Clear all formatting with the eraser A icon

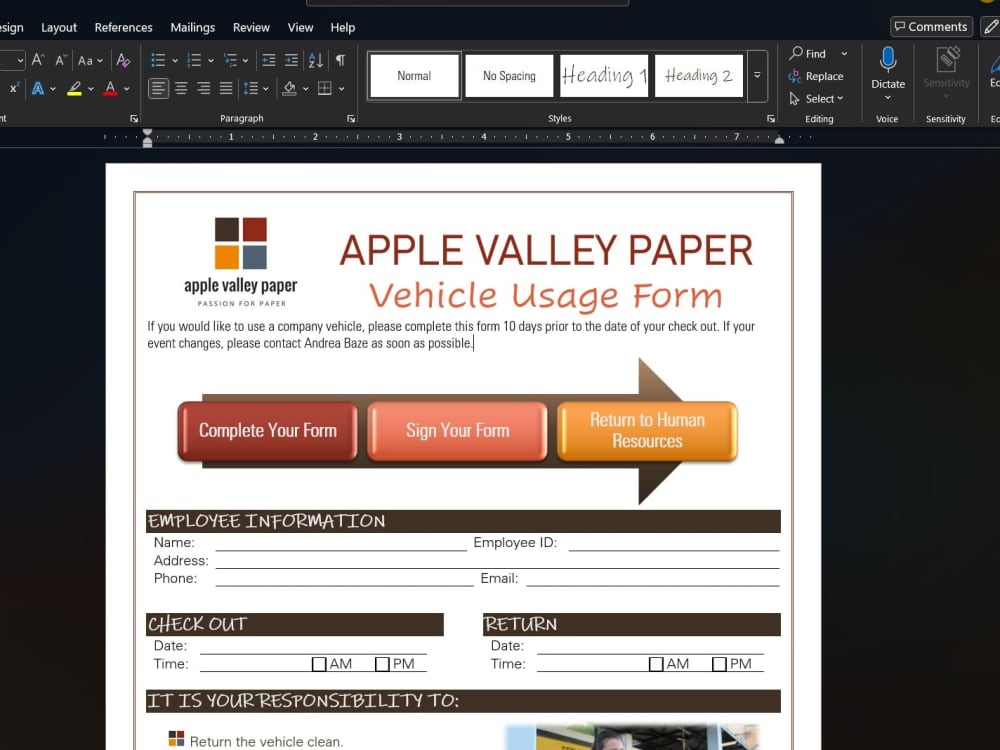123,60
